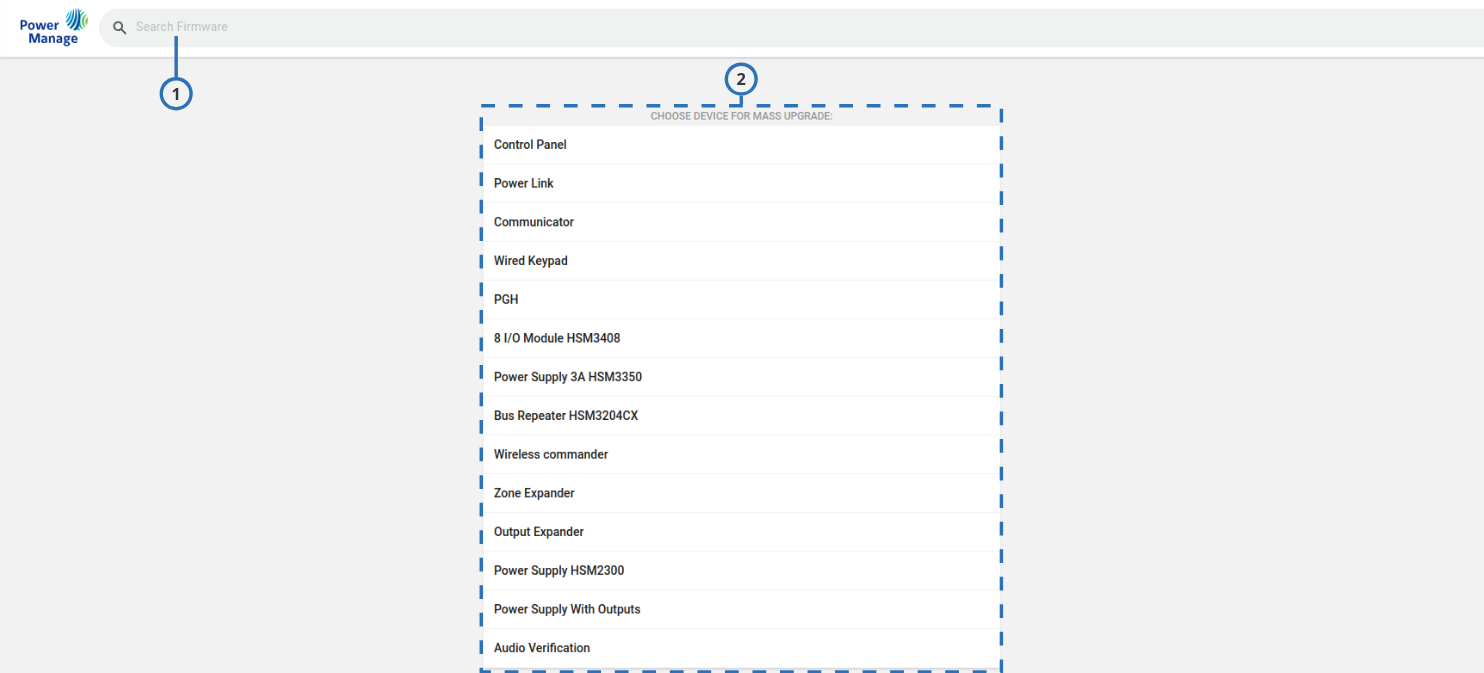Select Wired Keypad from the list
Screen dimensions: 1484x673
click(x=740, y=260)
